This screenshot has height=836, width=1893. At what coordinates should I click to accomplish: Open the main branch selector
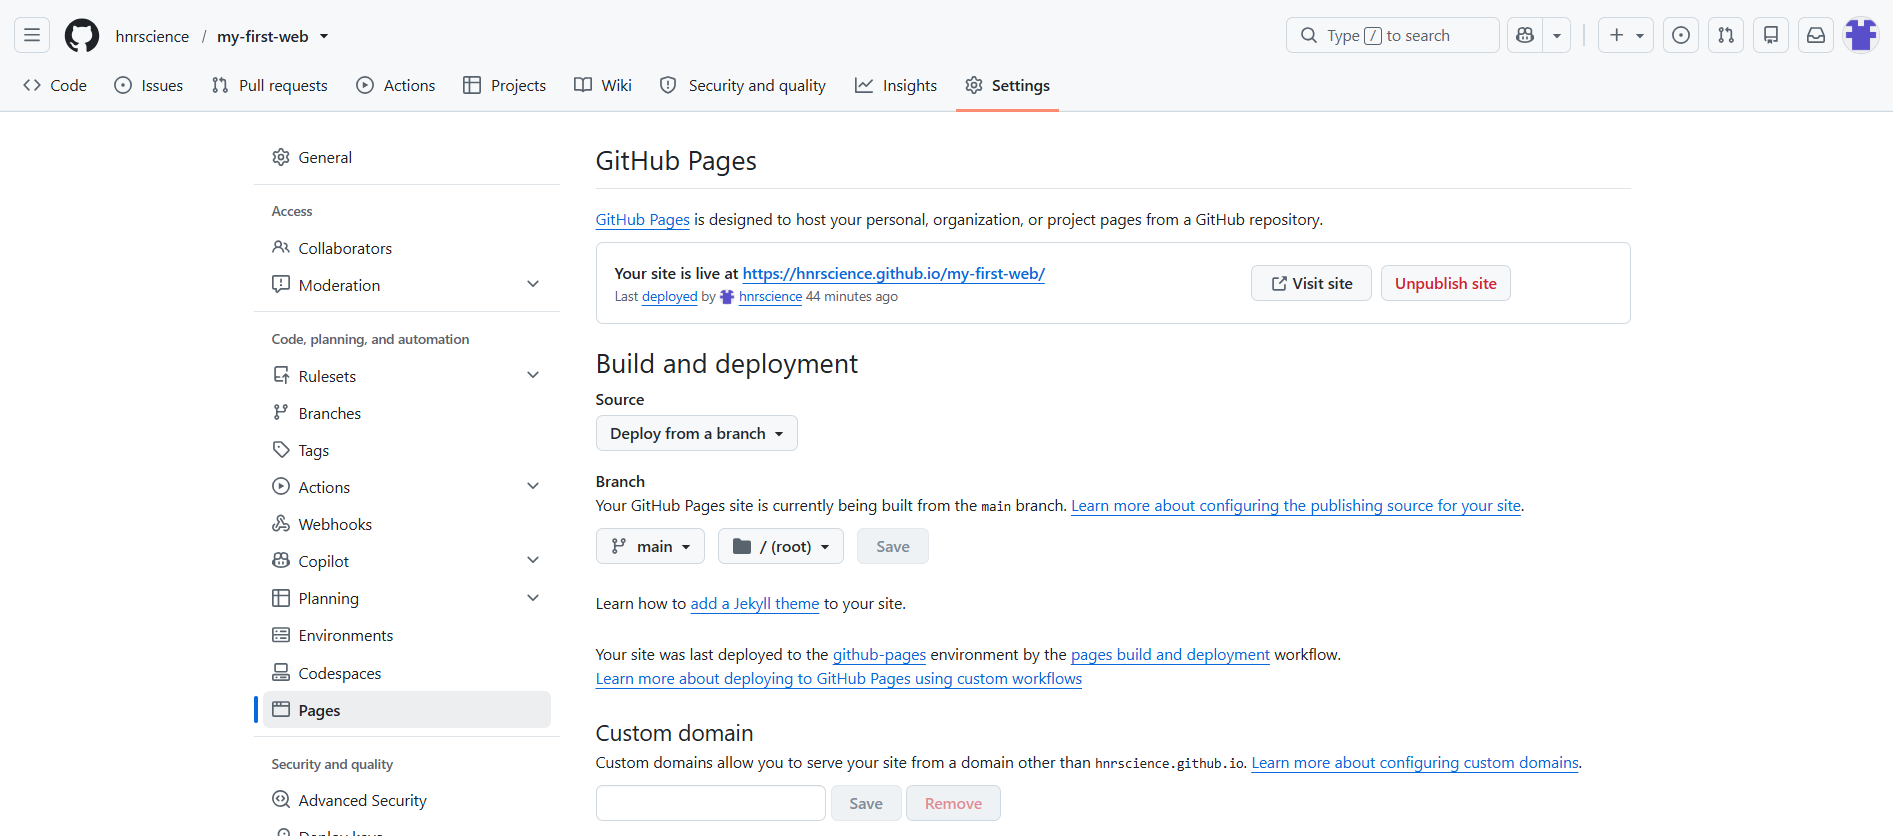coord(650,546)
